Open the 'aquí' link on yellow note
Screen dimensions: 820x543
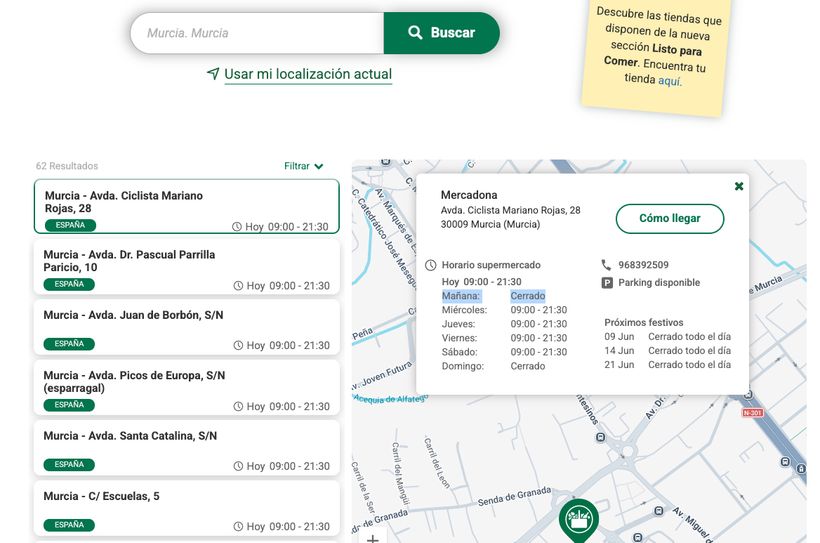pos(669,81)
